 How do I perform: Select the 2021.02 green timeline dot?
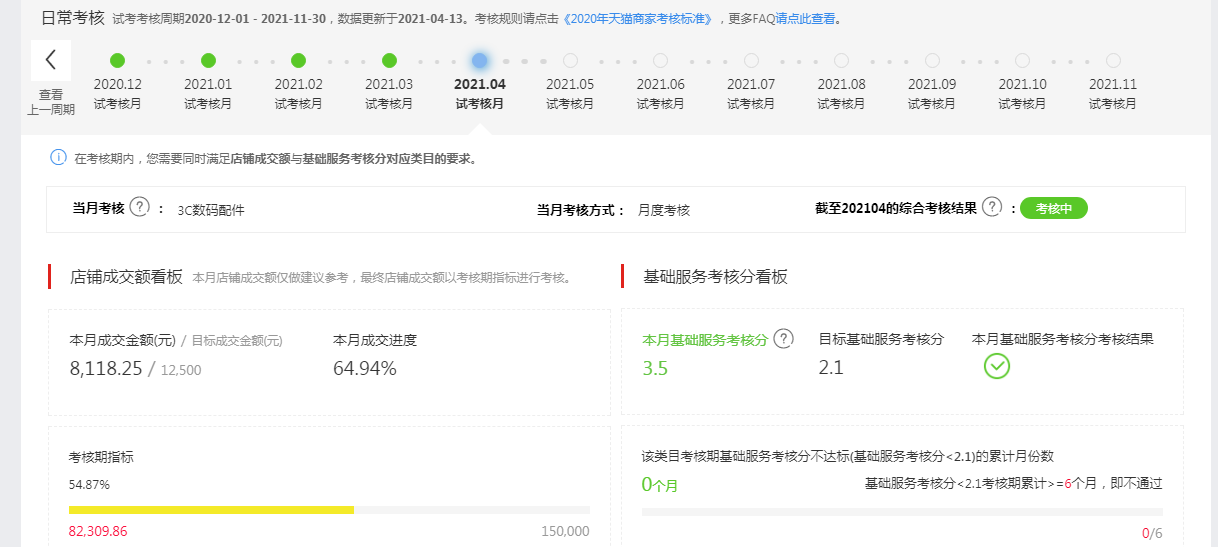298,60
